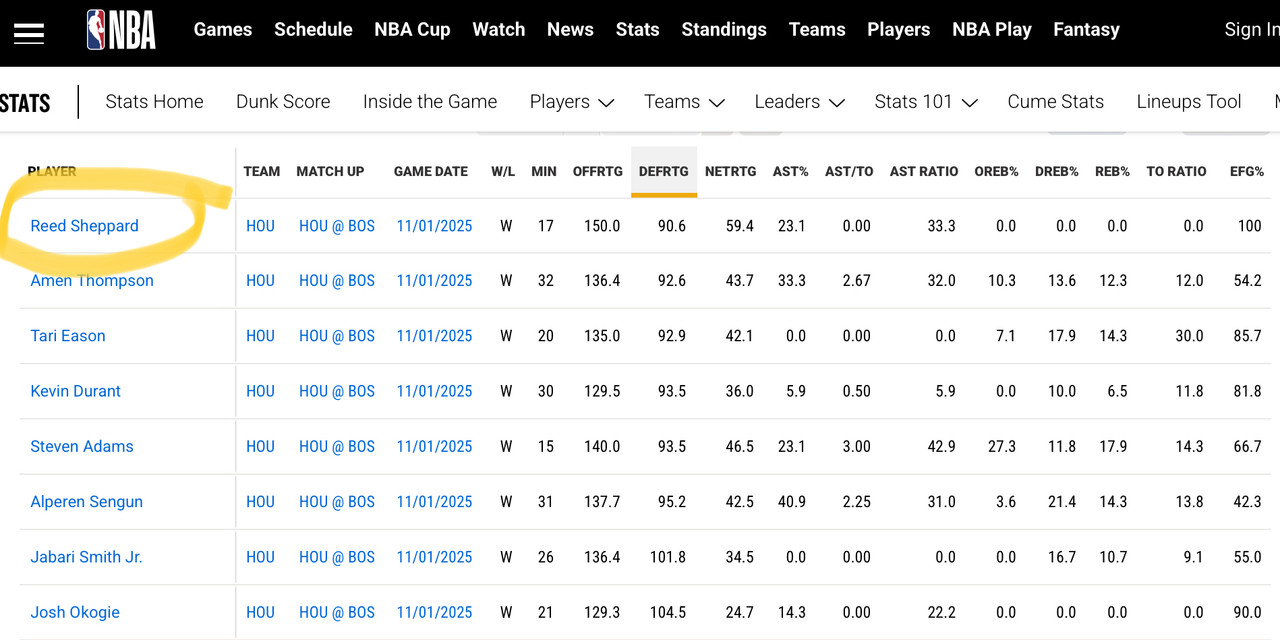1280x640 pixels.
Task: Expand Players dropdown in stats subnav
Action: coord(571,102)
